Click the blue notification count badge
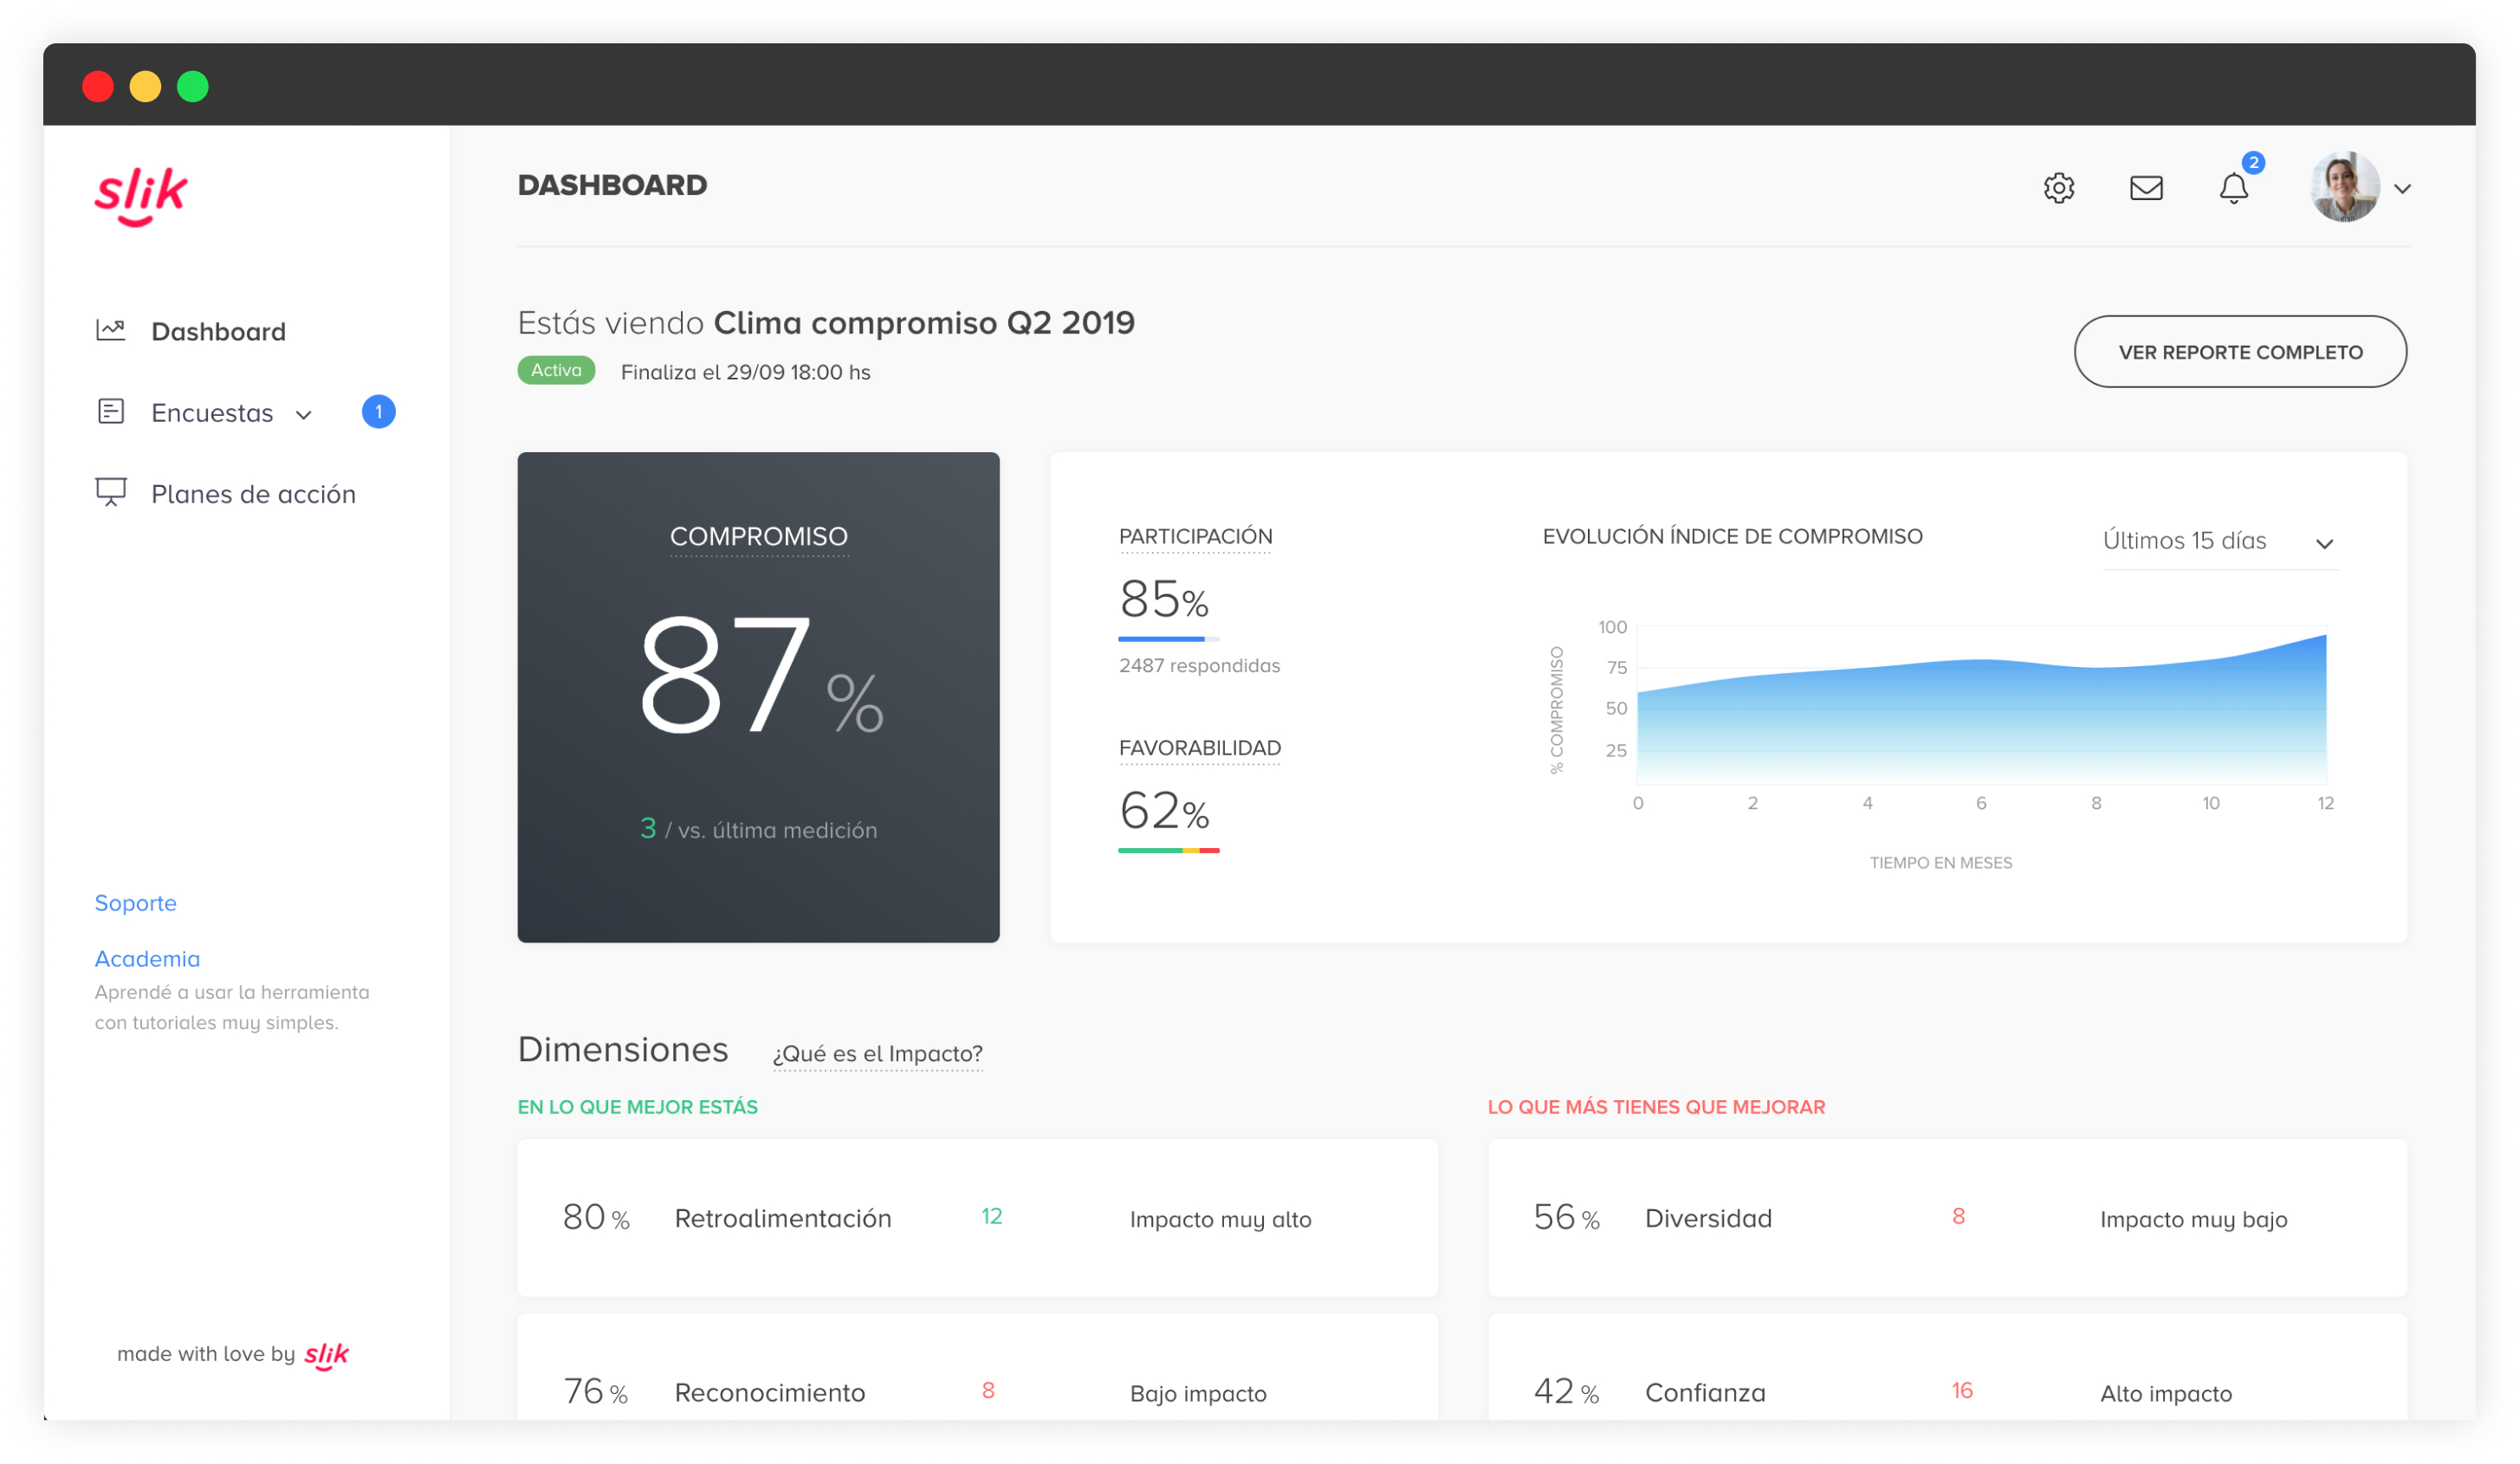 [x=2252, y=162]
